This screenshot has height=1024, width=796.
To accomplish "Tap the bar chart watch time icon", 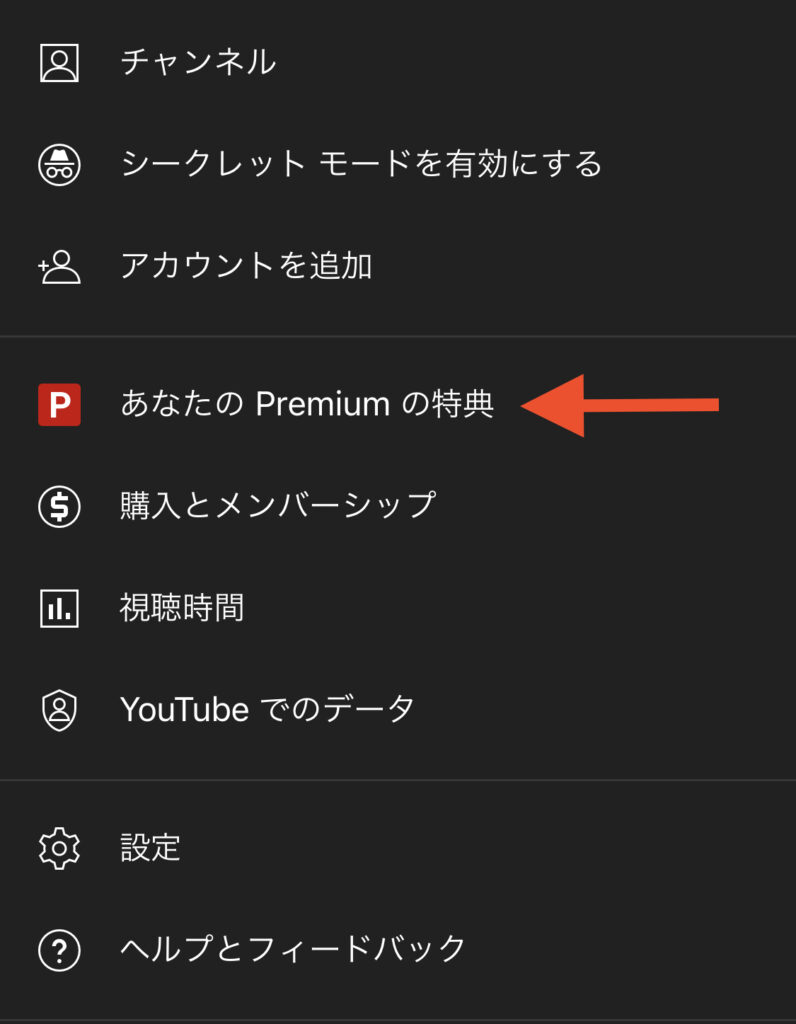I will [x=59, y=609].
